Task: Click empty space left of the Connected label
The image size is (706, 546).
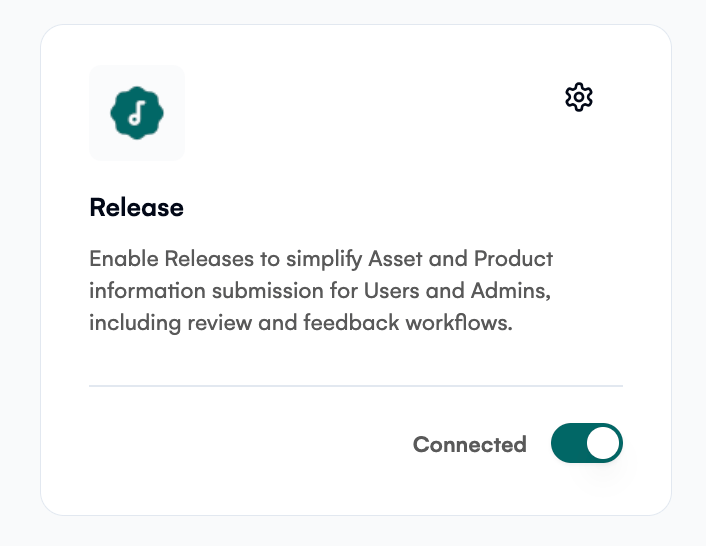Action: click(248, 444)
